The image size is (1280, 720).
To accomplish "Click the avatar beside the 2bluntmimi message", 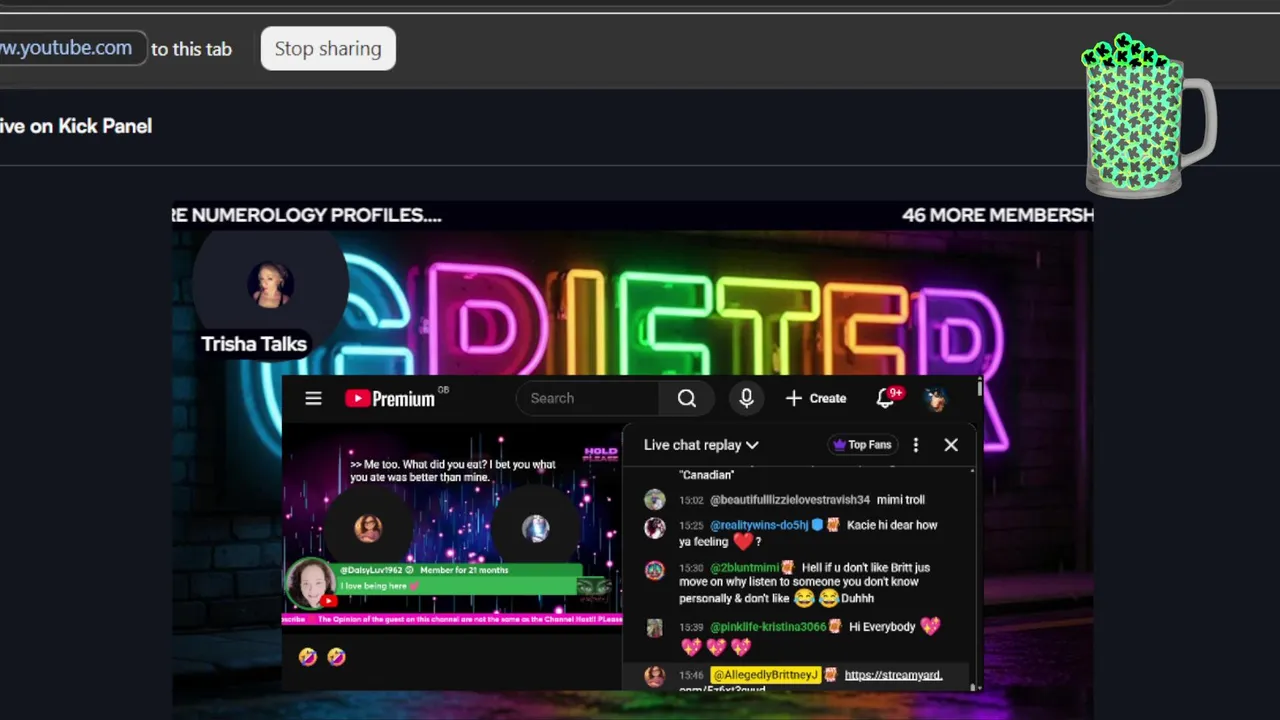I will tap(655, 570).
